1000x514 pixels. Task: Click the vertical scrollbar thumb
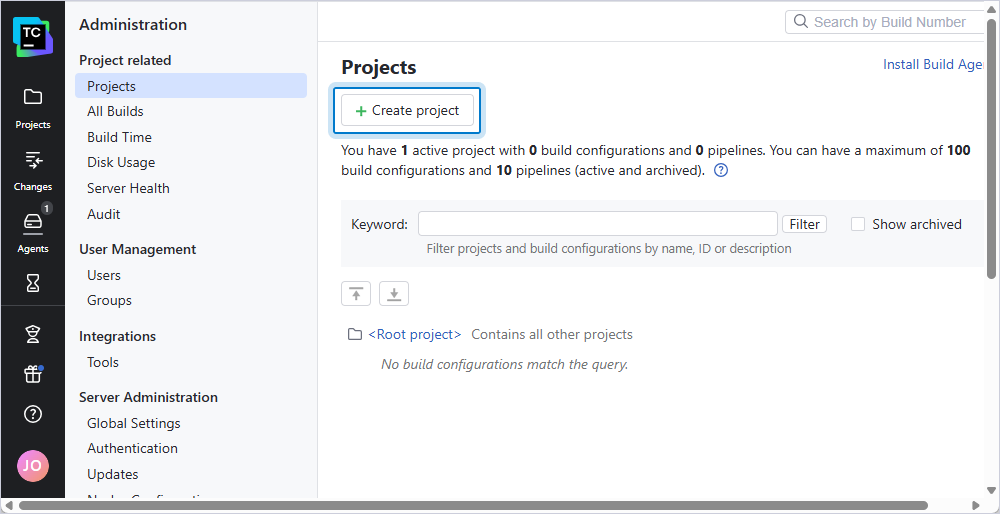pos(991,148)
